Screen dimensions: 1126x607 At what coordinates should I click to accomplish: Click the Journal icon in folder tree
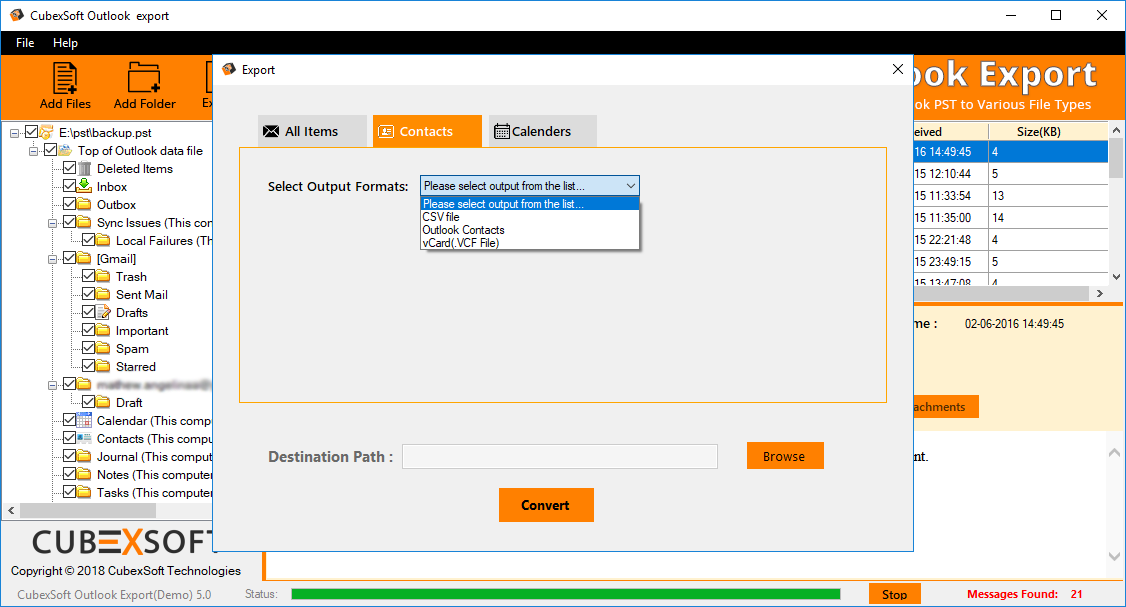(x=85, y=456)
